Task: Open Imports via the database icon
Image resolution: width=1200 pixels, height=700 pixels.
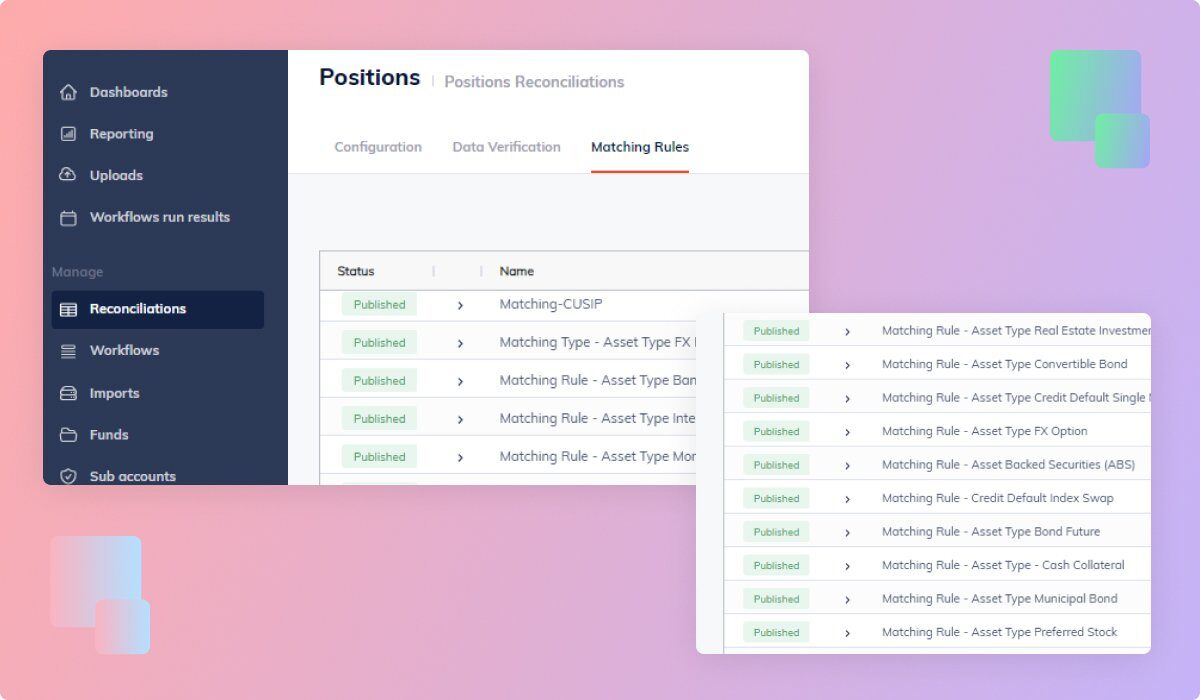Action: [67, 393]
